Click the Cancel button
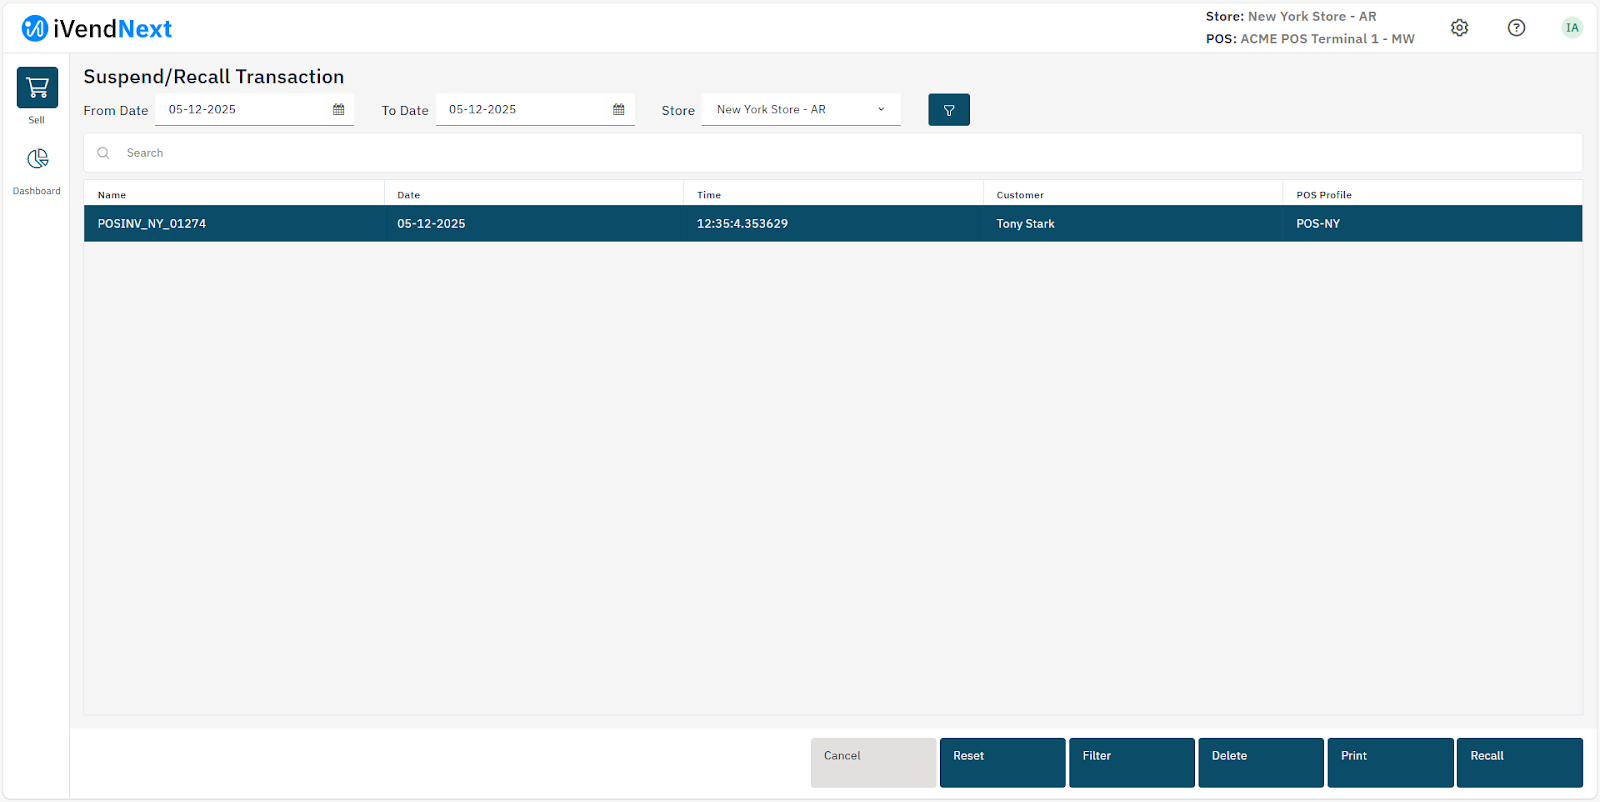 point(872,762)
